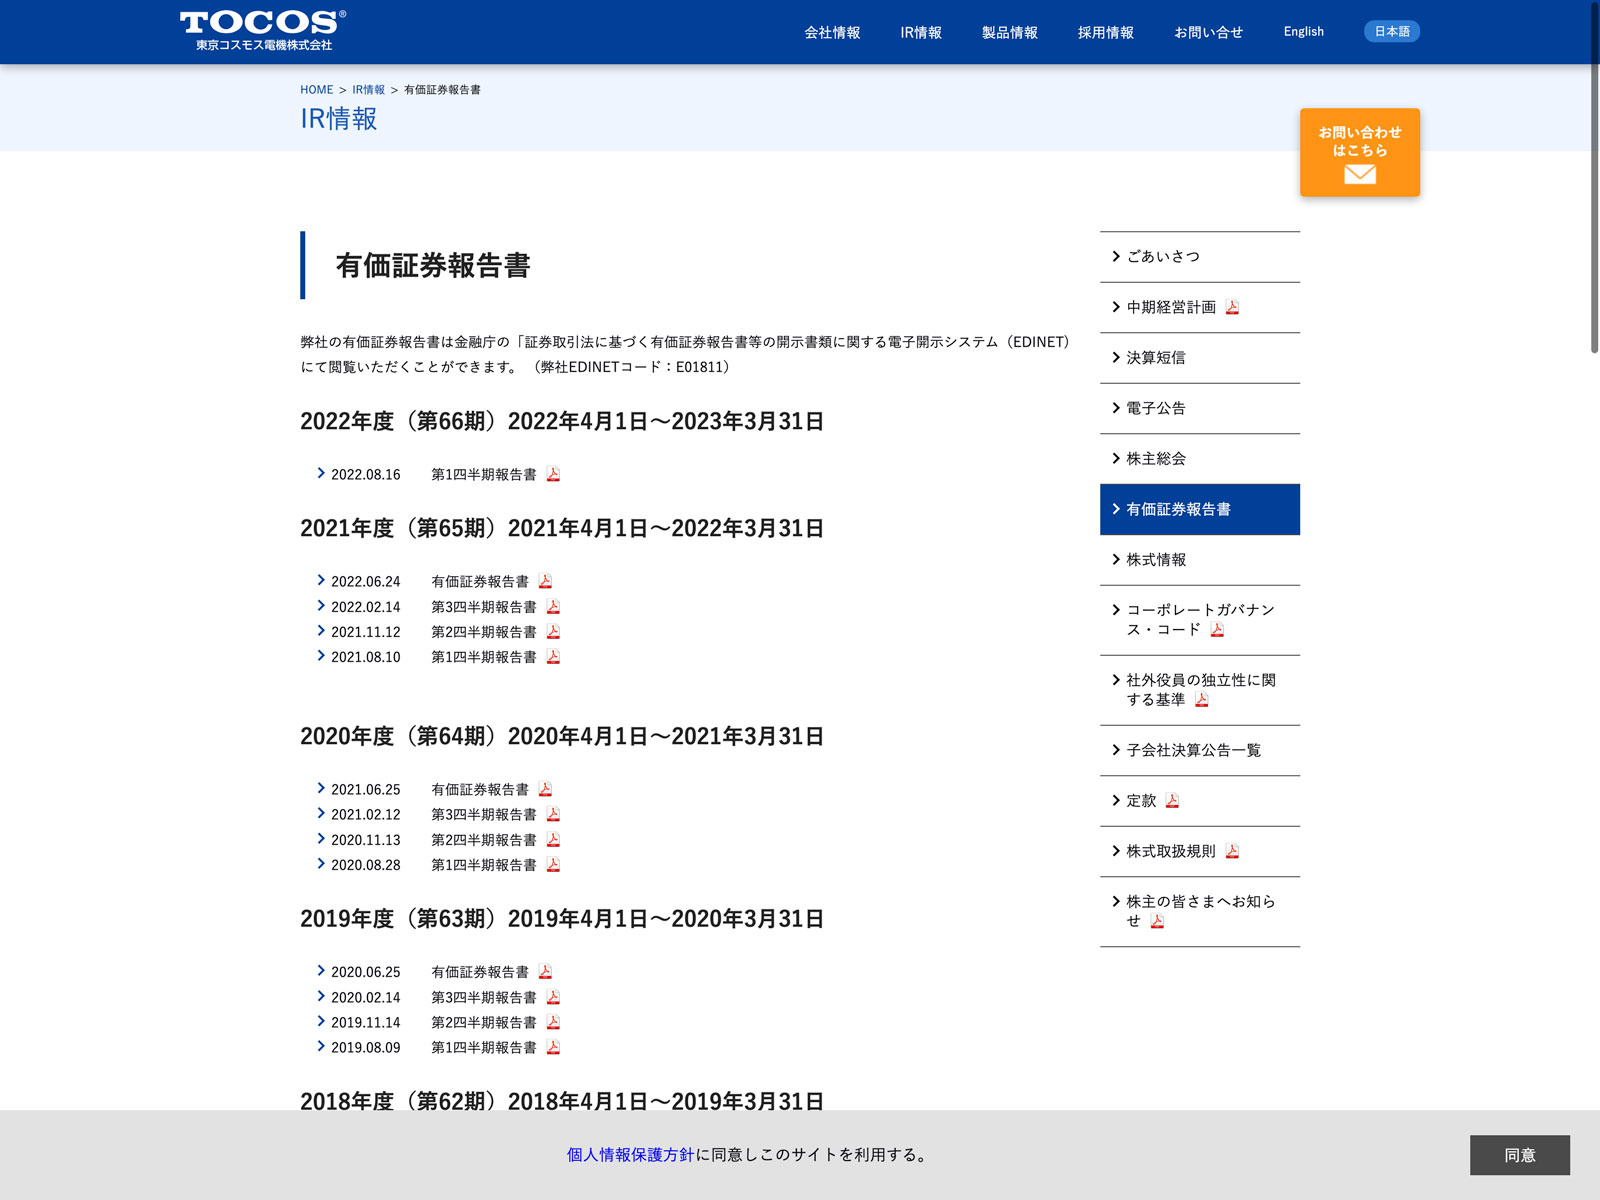
Task: Go to HOME via breadcrumb
Action: pyautogui.click(x=316, y=90)
